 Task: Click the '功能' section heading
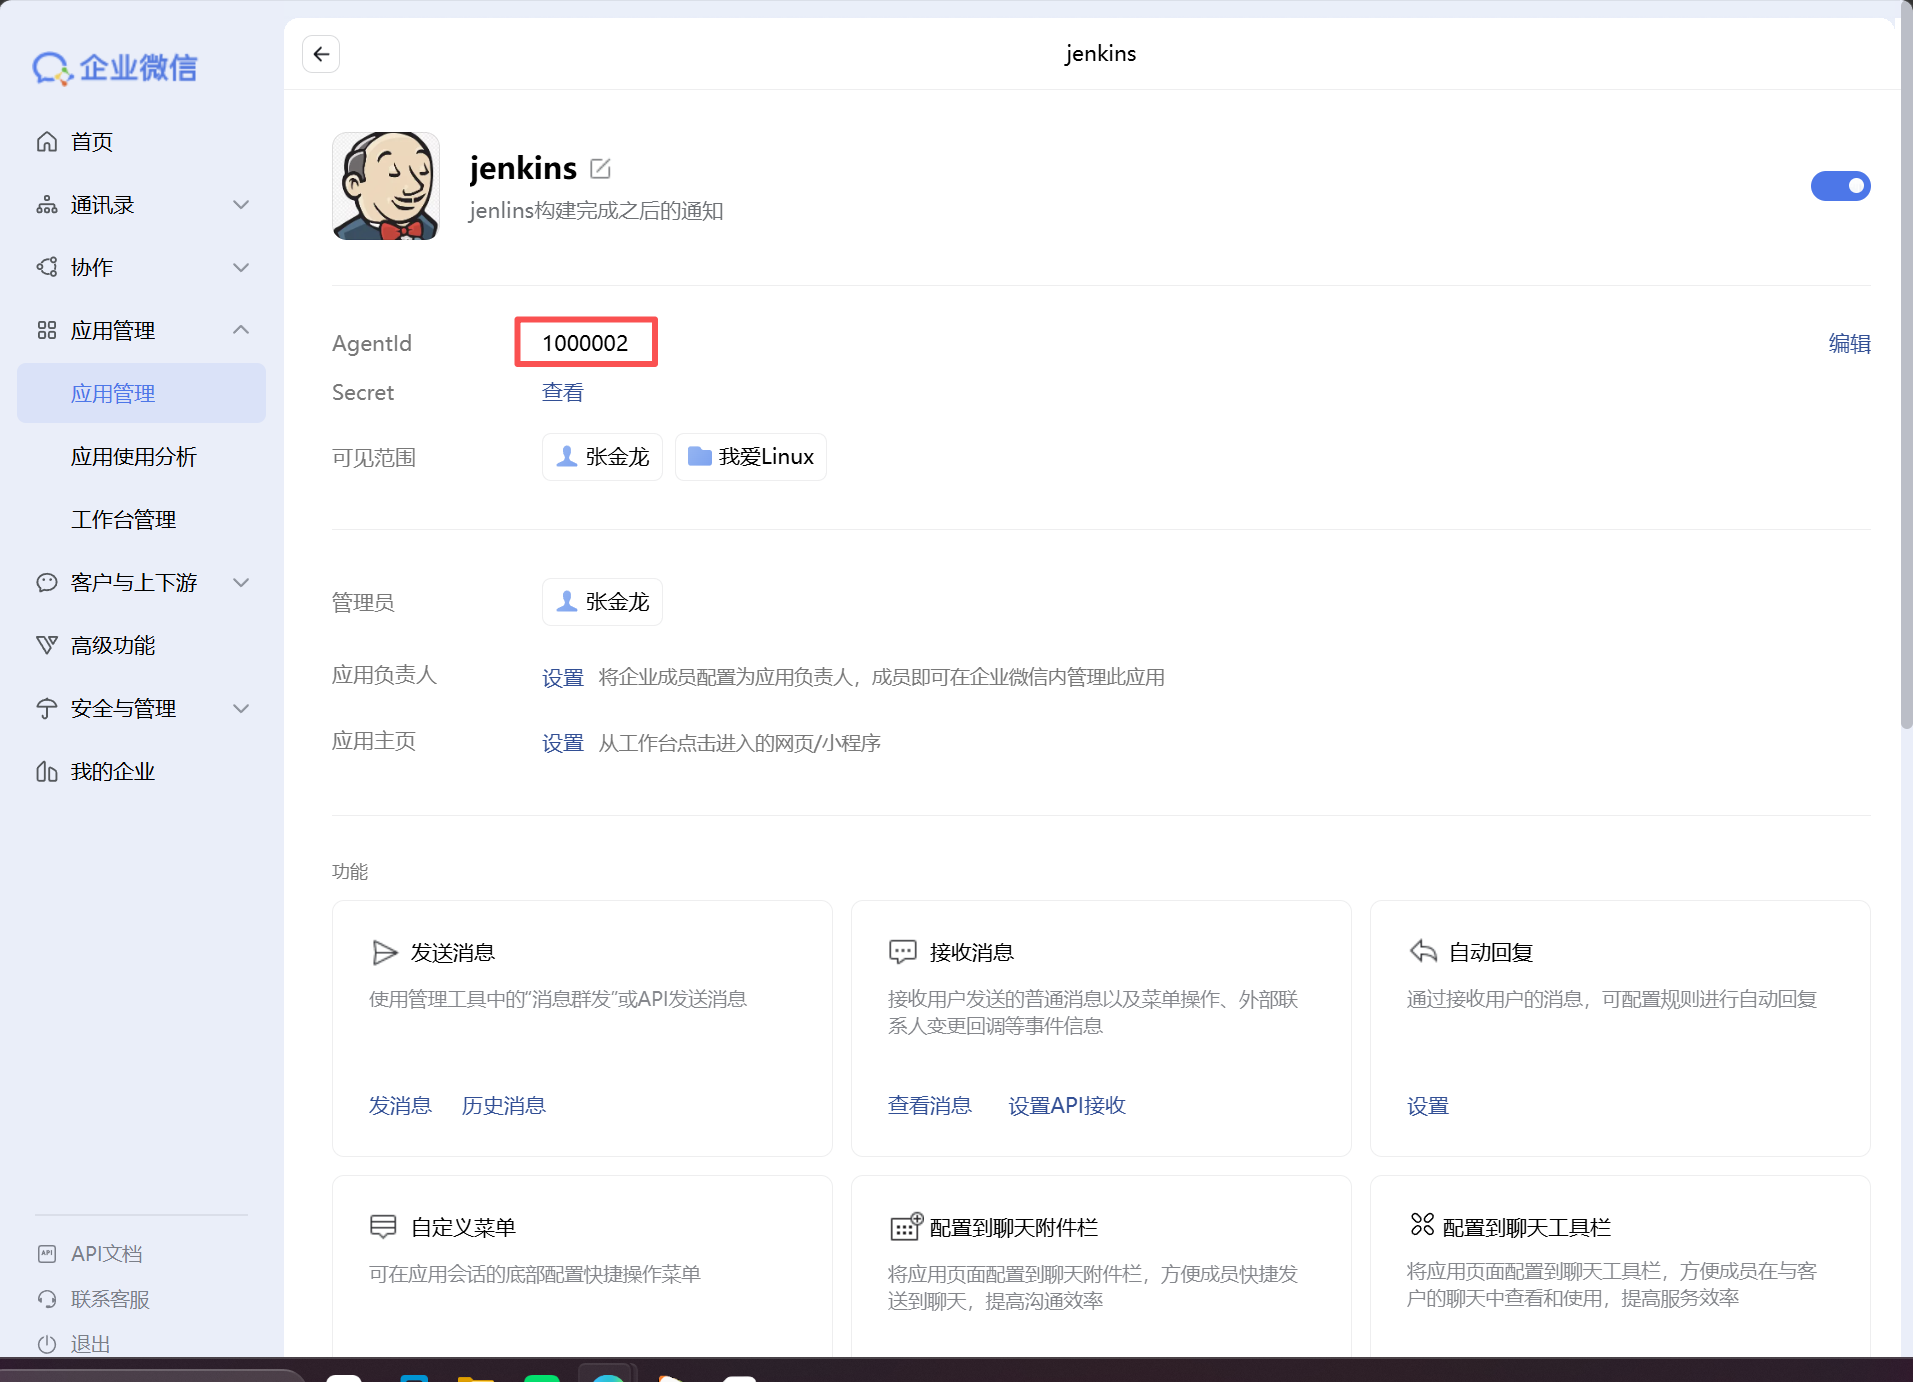[350, 872]
